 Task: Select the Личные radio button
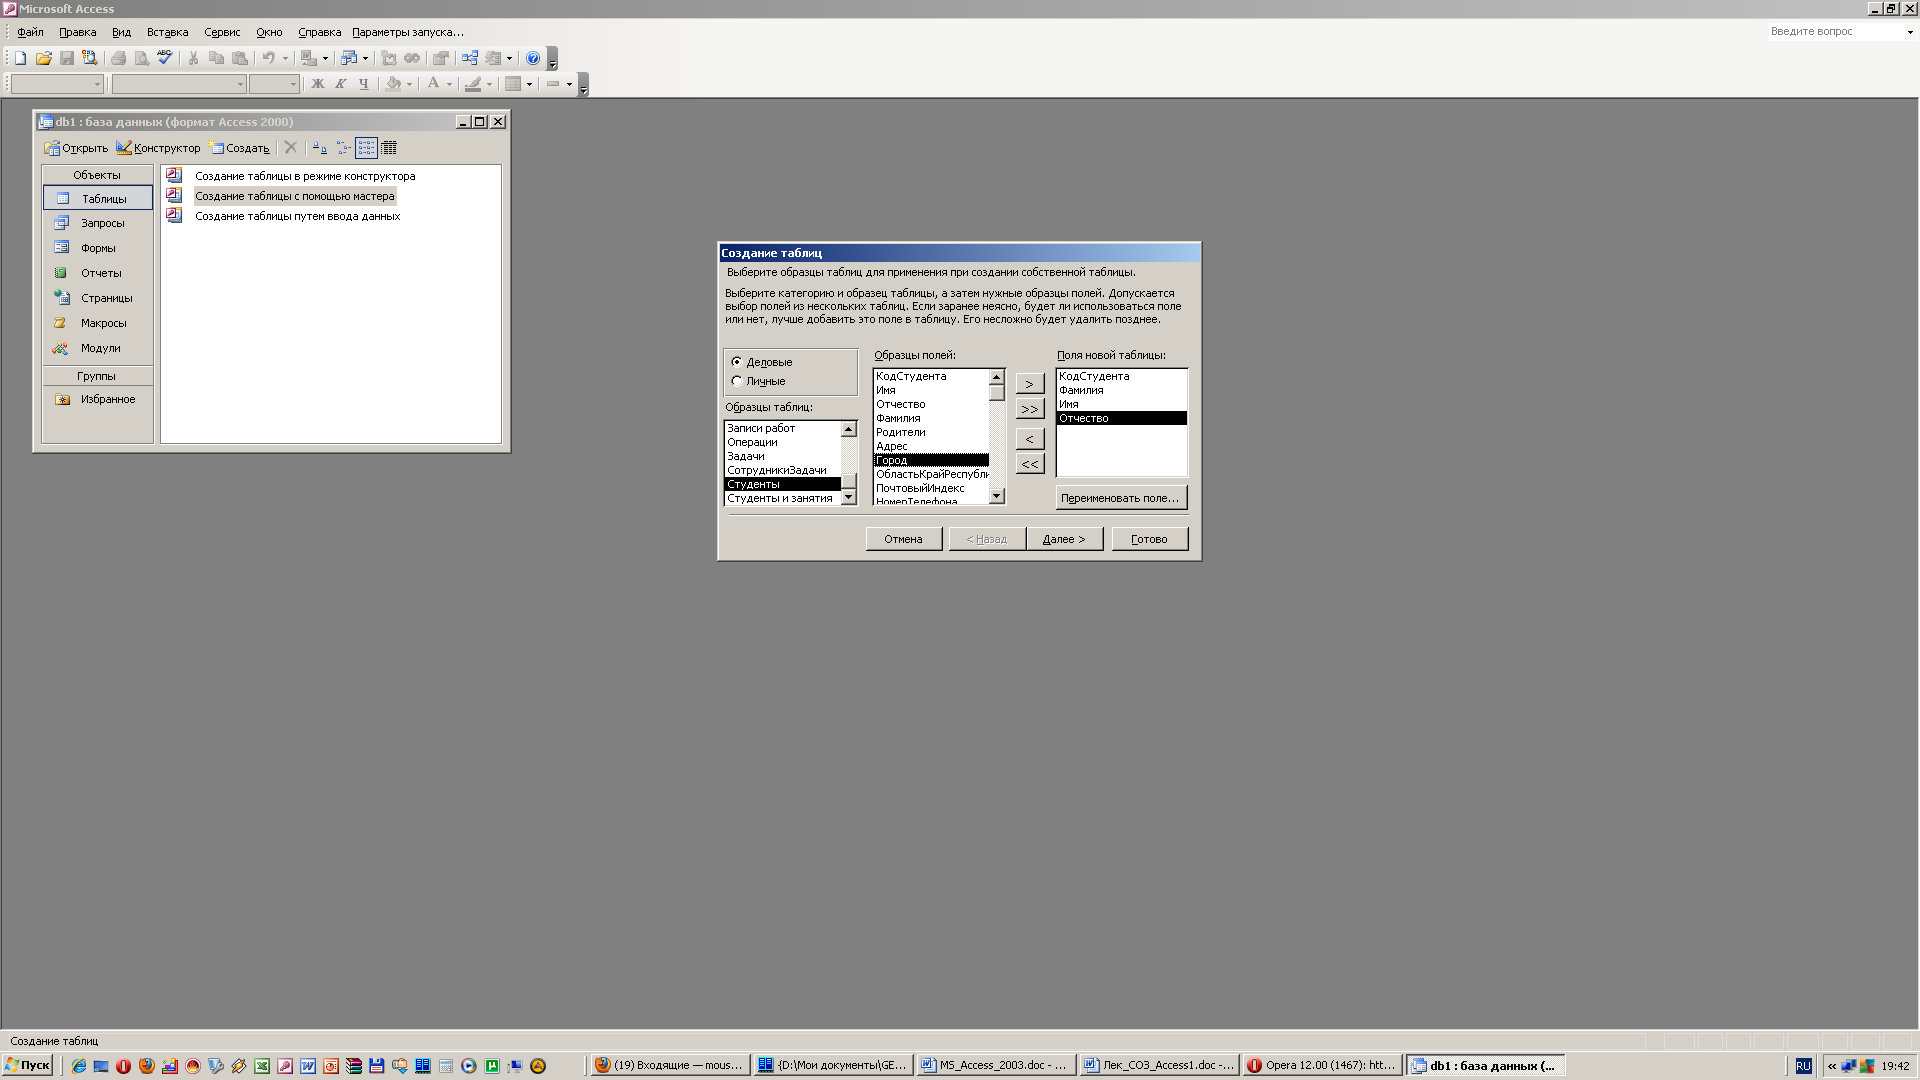click(737, 381)
